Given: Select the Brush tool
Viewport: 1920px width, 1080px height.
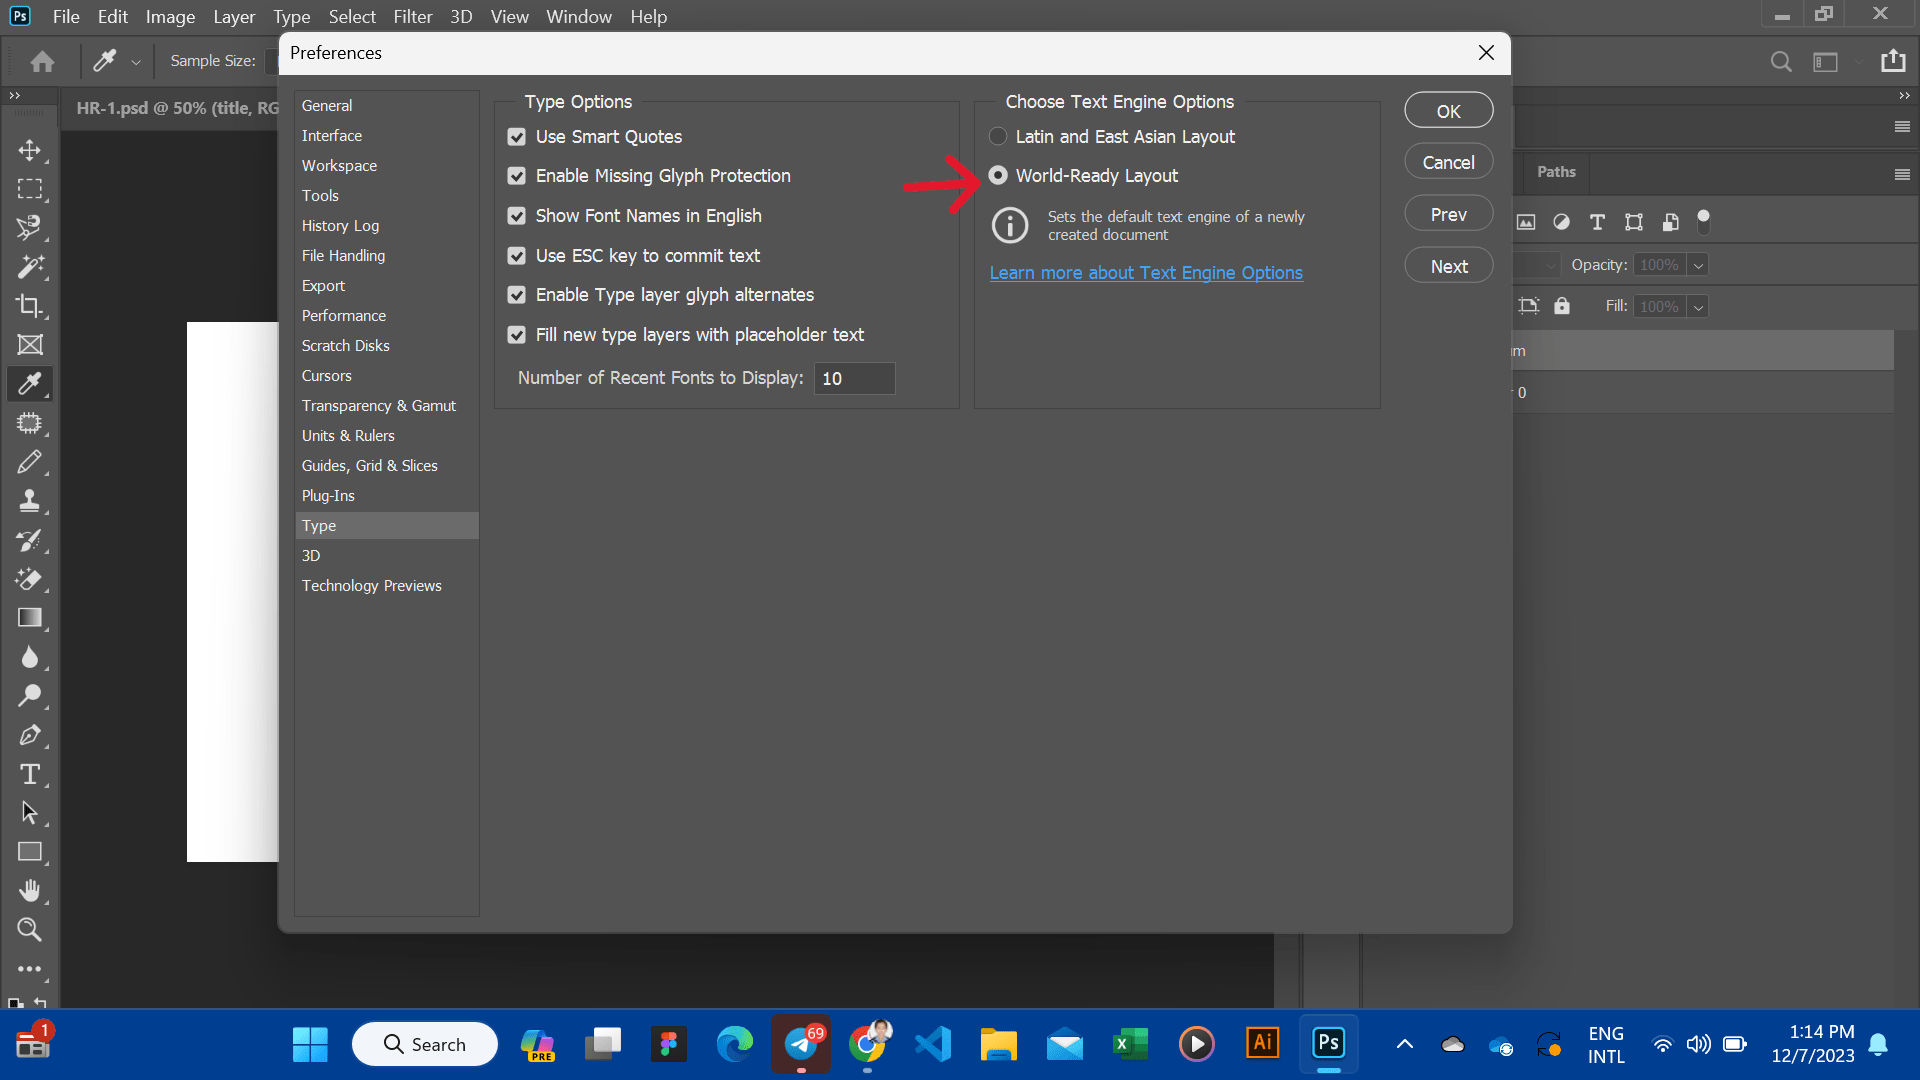Looking at the screenshot, I should 30,462.
